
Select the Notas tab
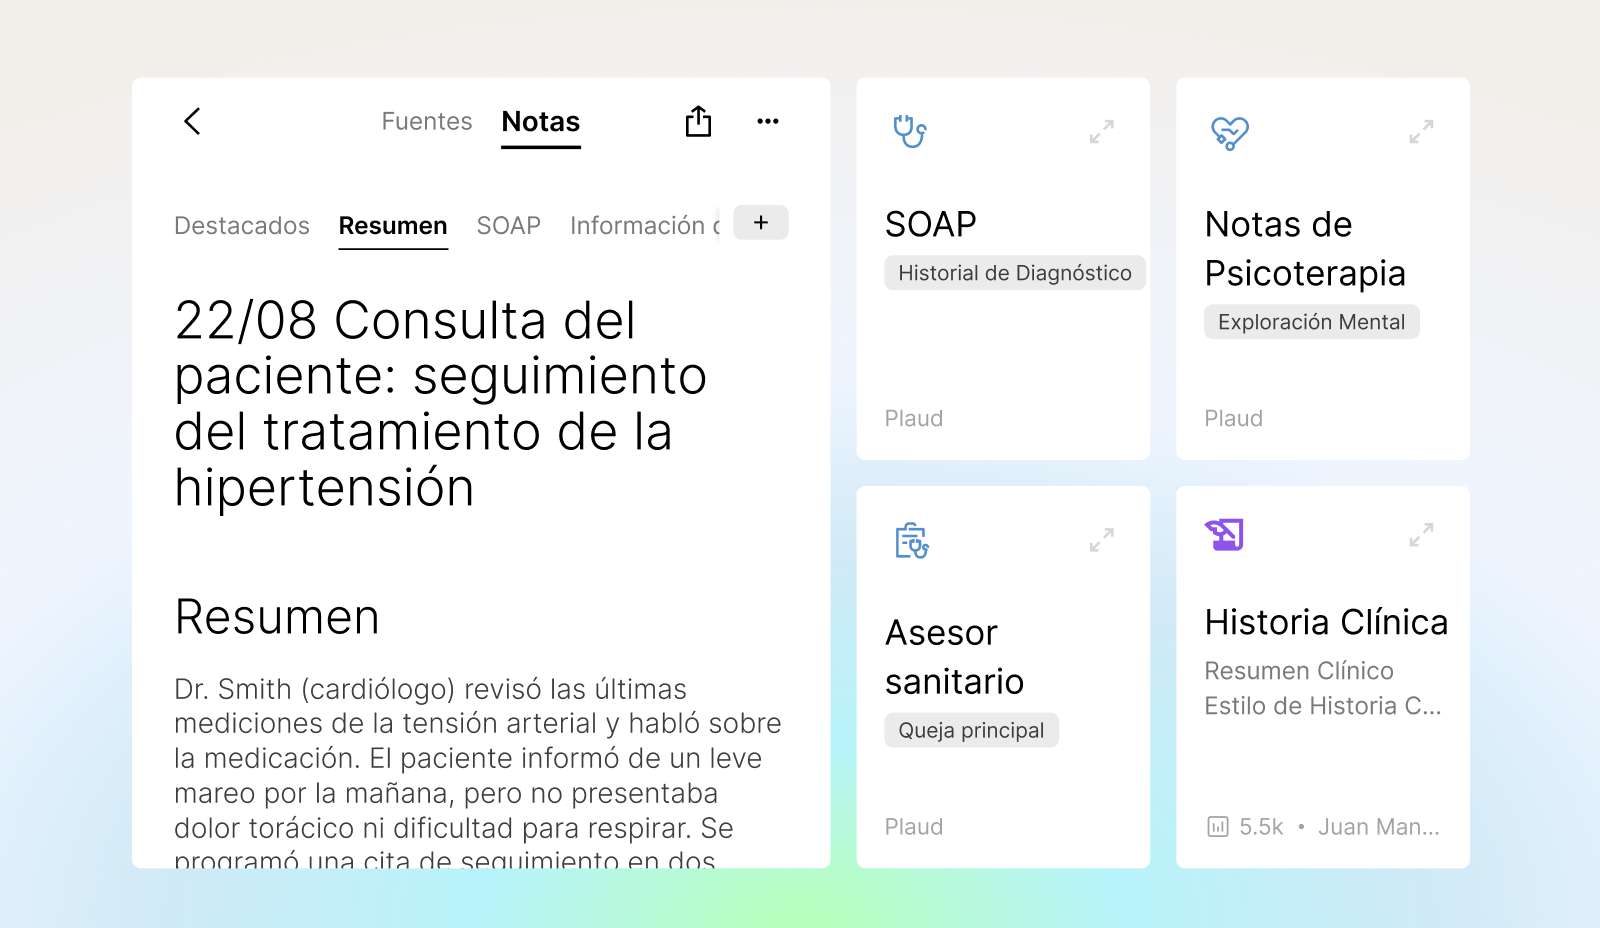540,122
